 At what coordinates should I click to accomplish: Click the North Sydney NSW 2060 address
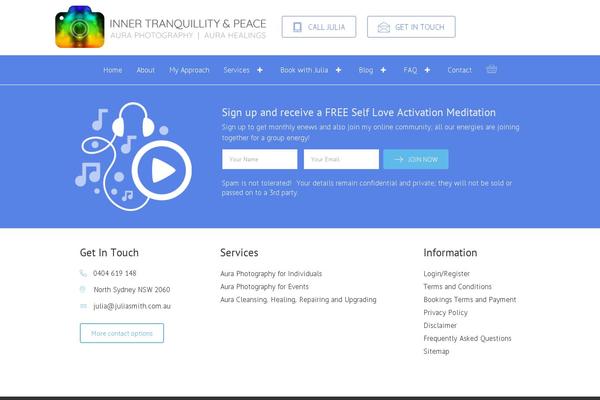[132, 290]
